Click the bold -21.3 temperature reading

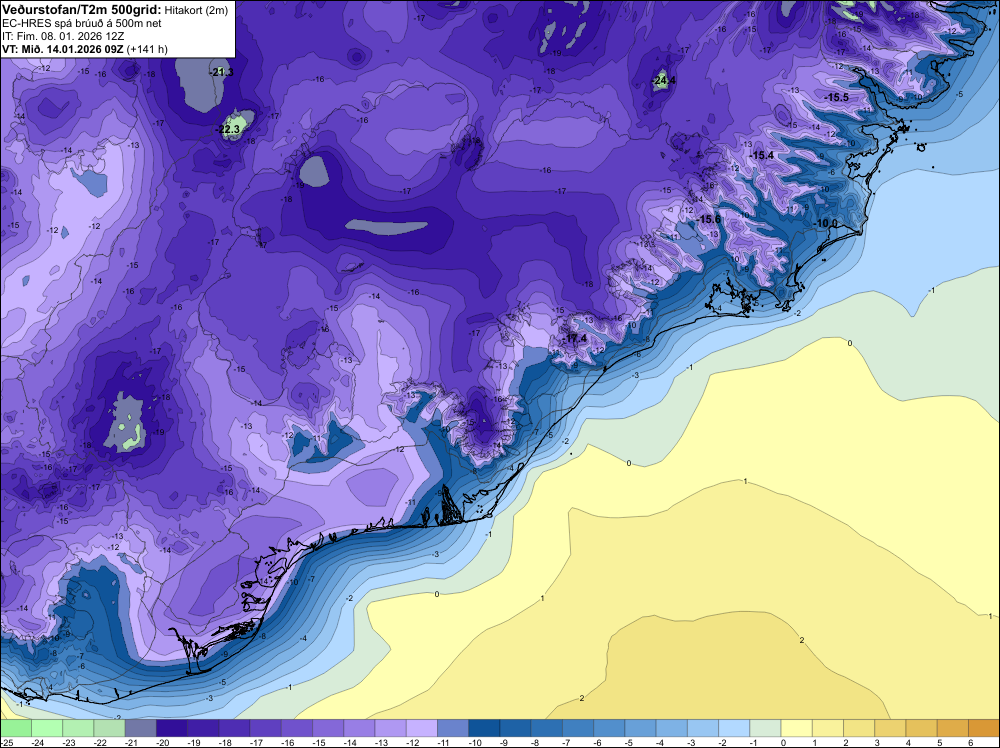click(x=221, y=72)
